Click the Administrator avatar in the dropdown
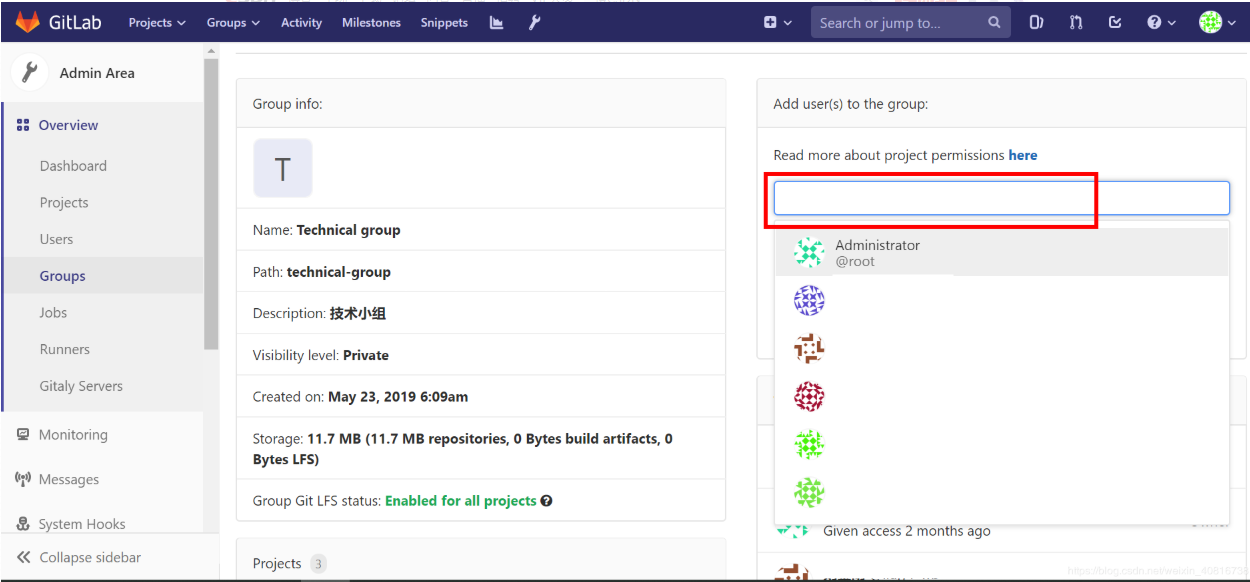The width and height of the screenshot is (1250, 582). 808,252
